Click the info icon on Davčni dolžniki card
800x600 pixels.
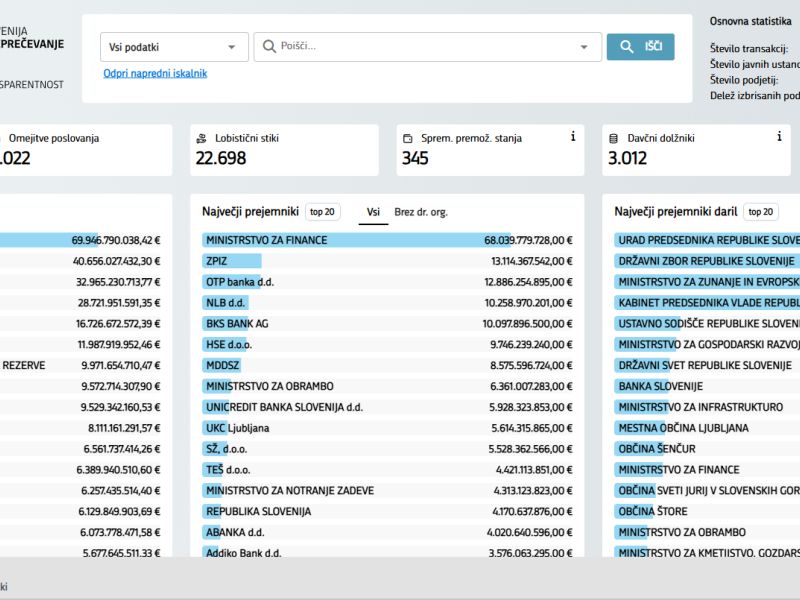tap(779, 137)
